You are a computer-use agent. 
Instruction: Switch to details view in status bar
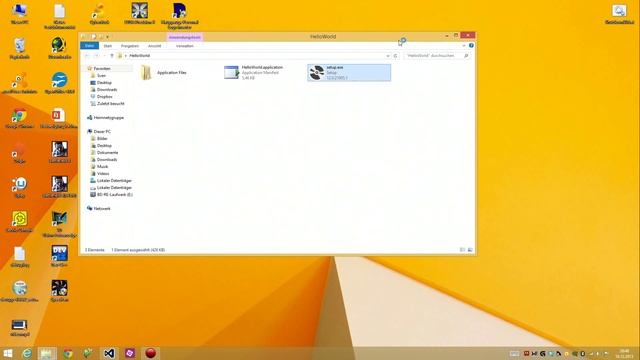tap(462, 250)
